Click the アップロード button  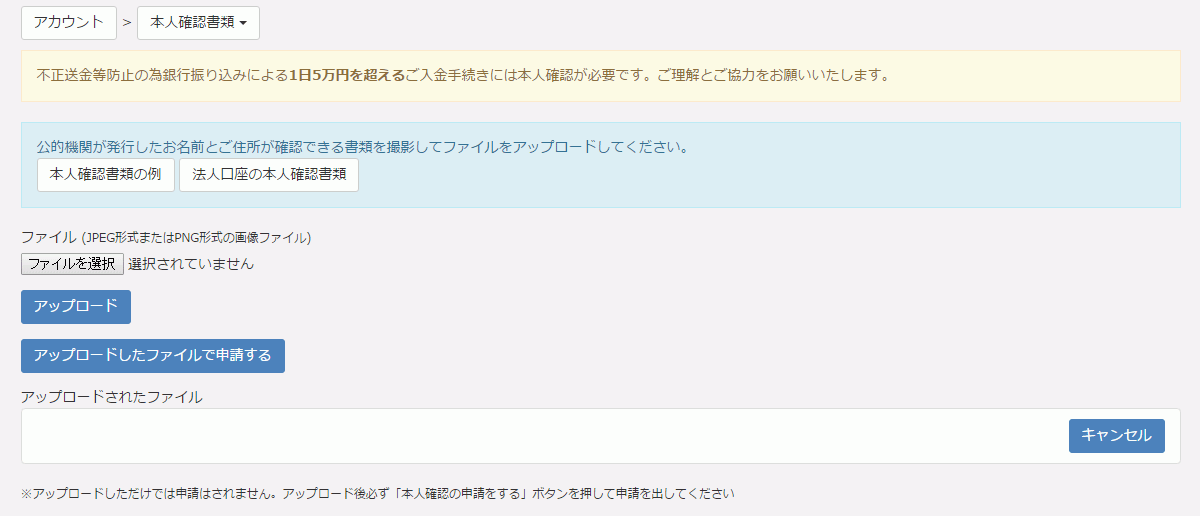(76, 307)
